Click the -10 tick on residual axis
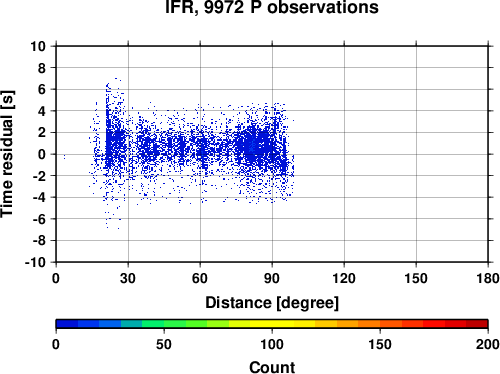Screen dimensions: 500x374 [35, 262]
